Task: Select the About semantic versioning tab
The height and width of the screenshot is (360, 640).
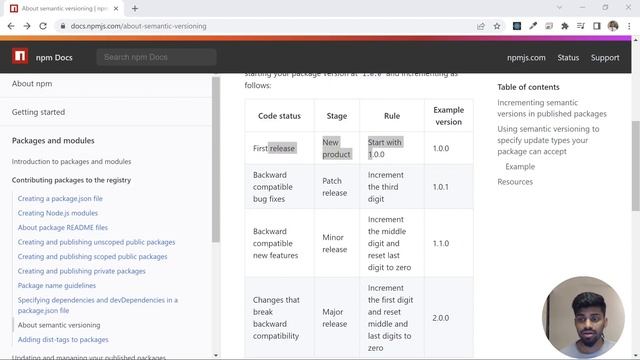Action: 64,9
